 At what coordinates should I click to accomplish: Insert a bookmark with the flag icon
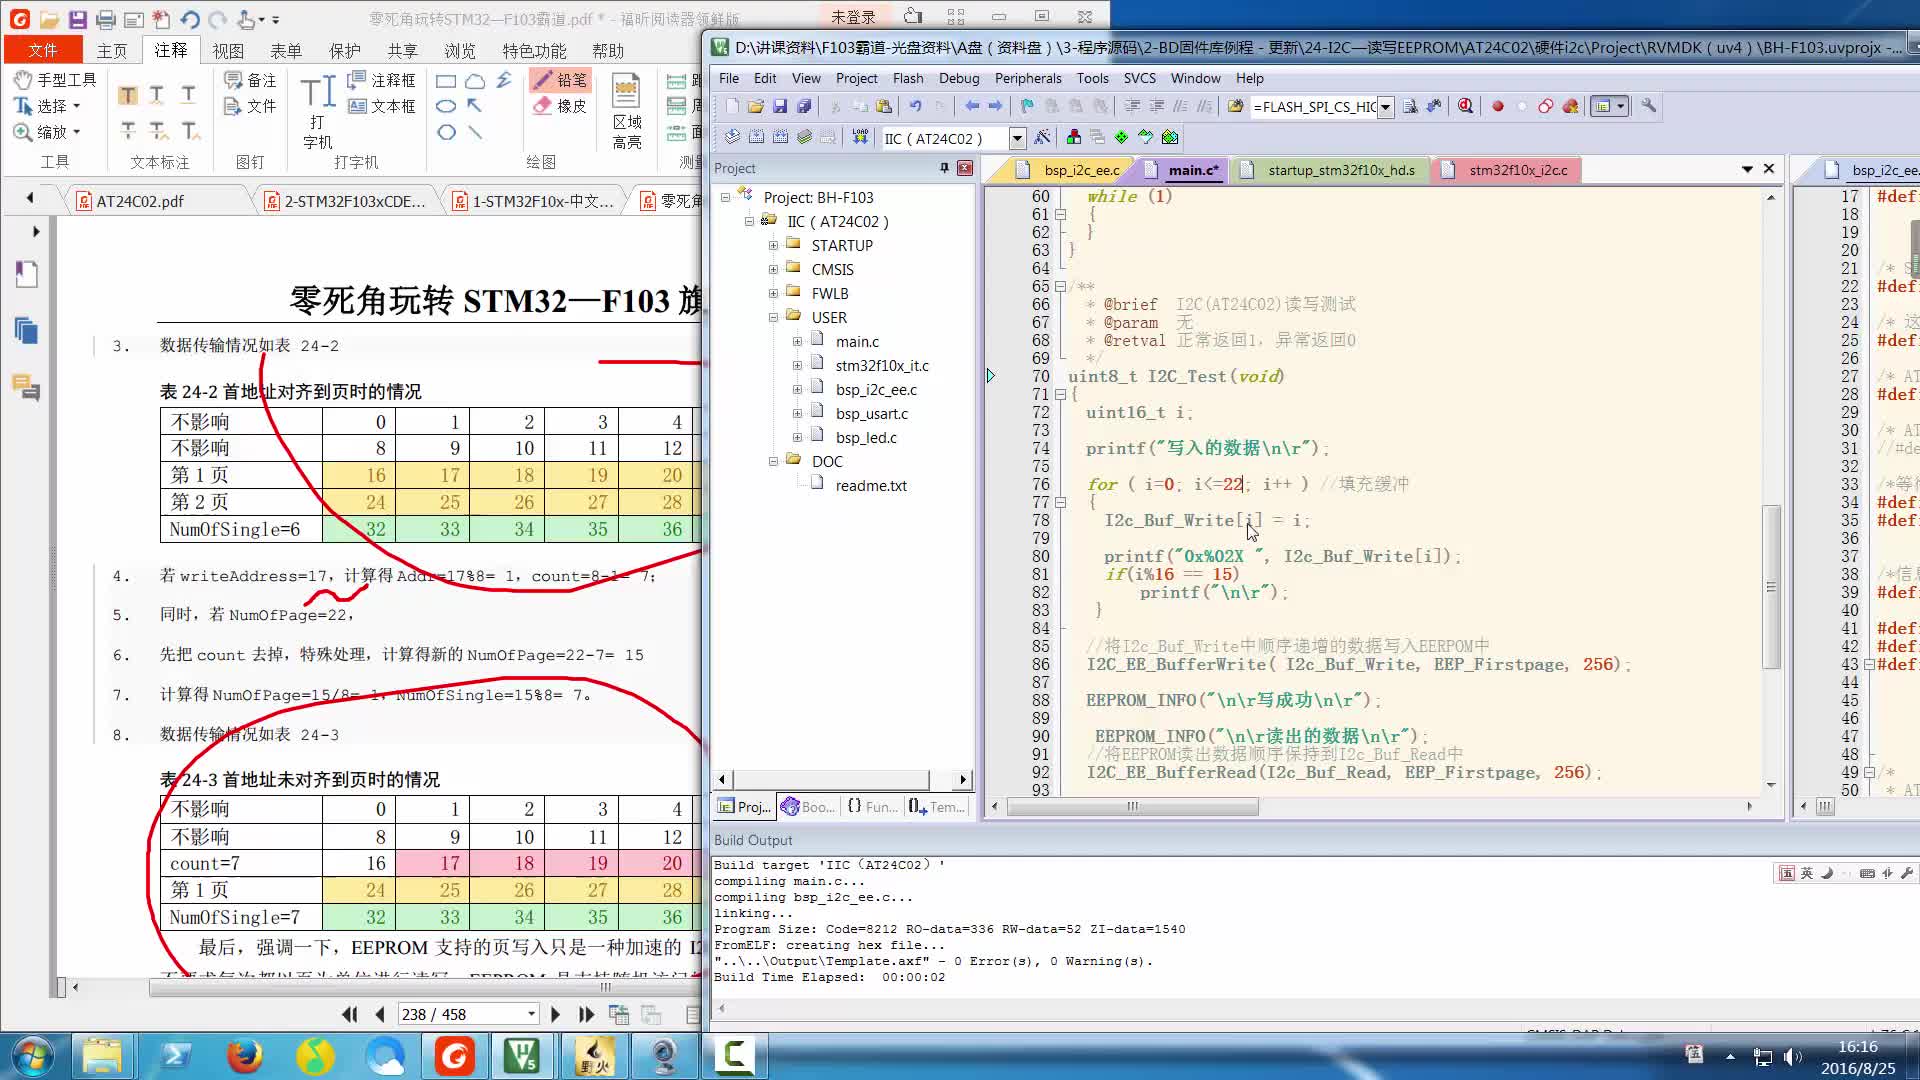[1027, 106]
